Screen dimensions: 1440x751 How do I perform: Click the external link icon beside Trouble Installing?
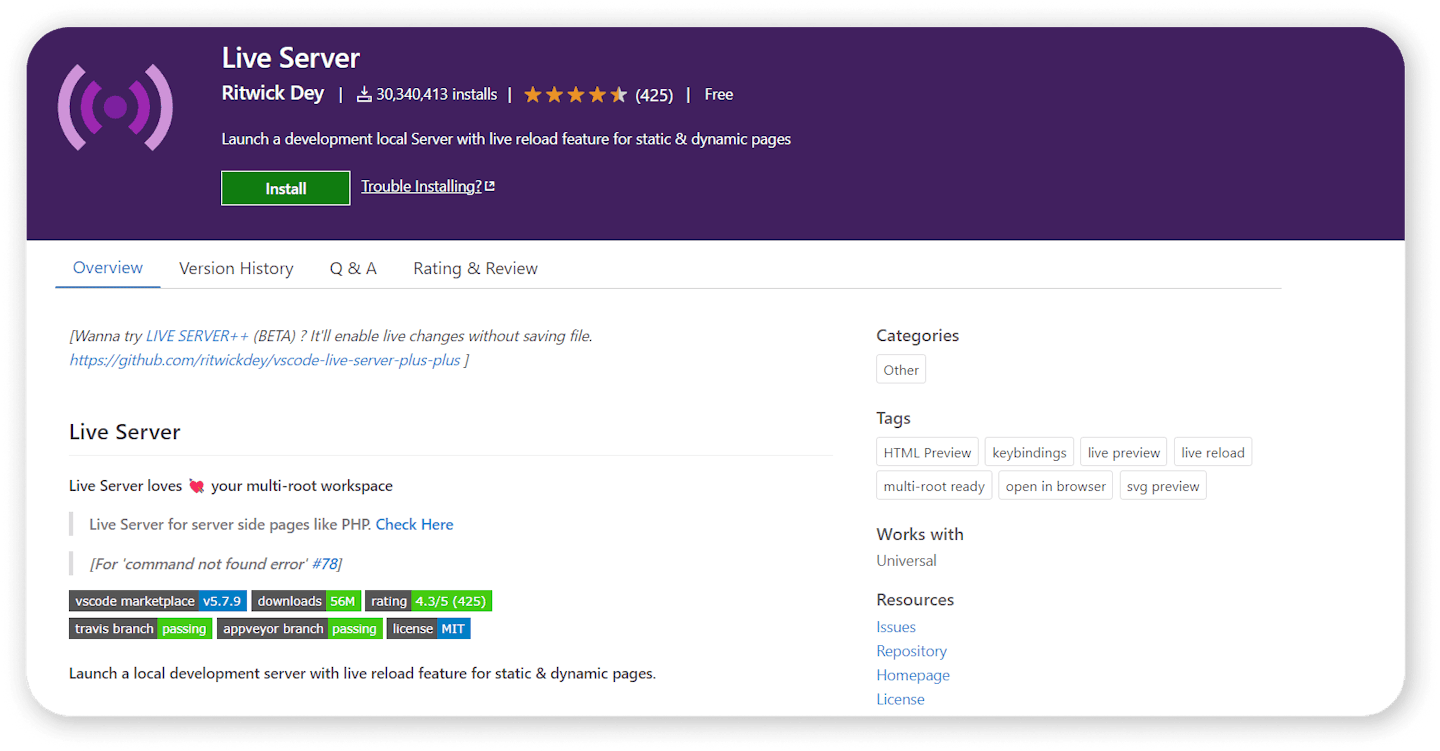(x=490, y=187)
